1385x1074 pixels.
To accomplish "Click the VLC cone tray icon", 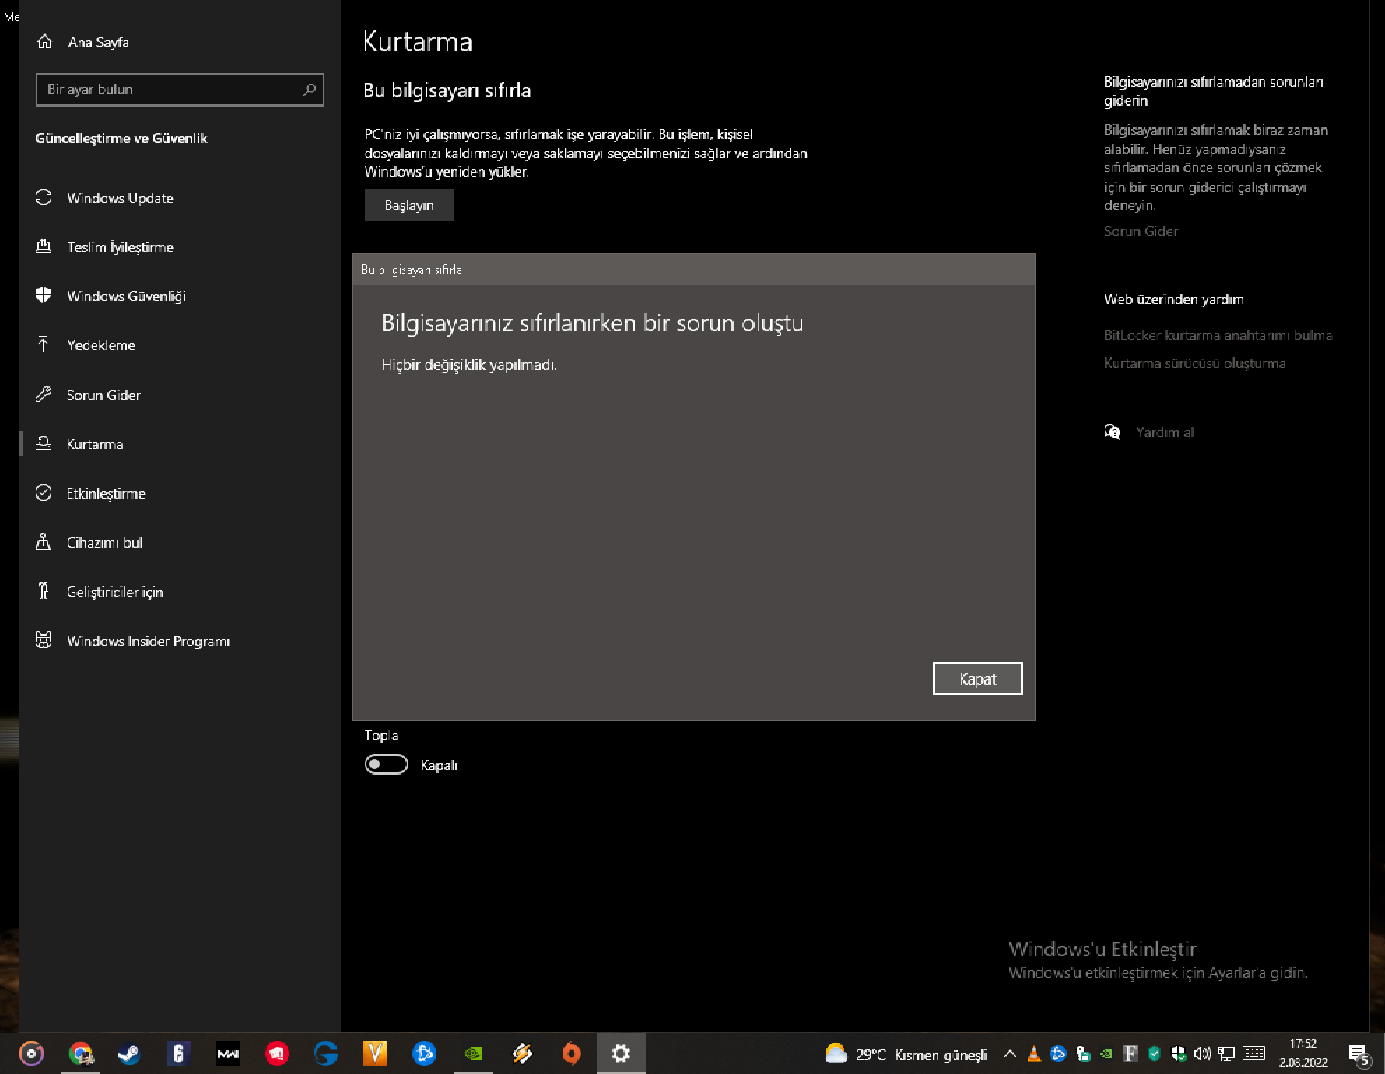I will pos(1034,1054).
